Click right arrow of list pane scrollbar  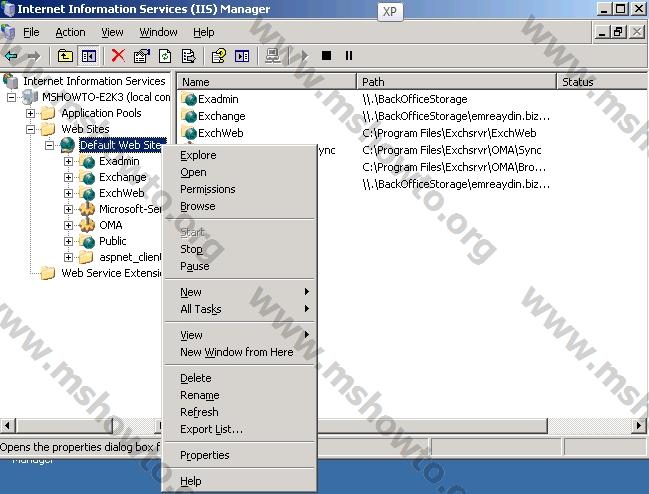point(639,425)
